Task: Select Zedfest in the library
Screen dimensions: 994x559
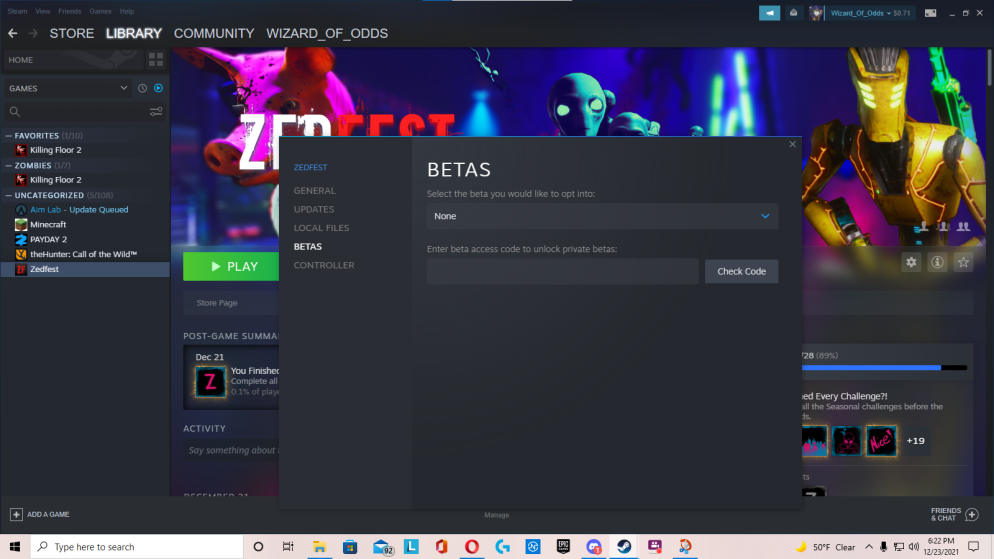Action: click(85, 269)
